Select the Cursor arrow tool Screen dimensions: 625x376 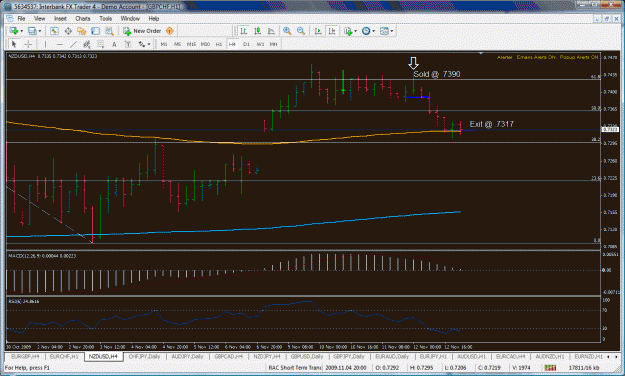(x=14, y=44)
